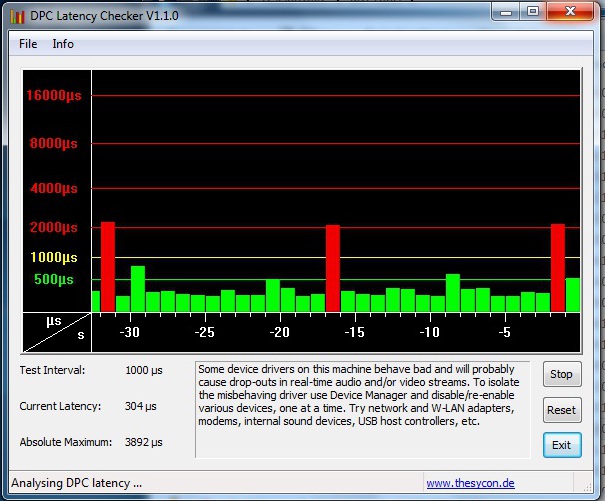This screenshot has width=605, height=501.
Task: Click the -15 time axis label
Action: 354,332
